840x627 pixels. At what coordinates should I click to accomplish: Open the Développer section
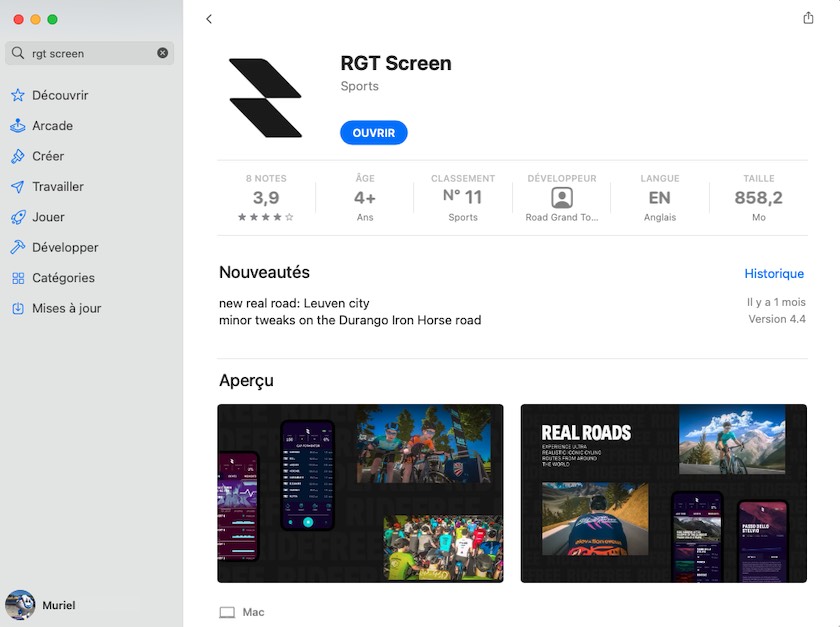65,248
